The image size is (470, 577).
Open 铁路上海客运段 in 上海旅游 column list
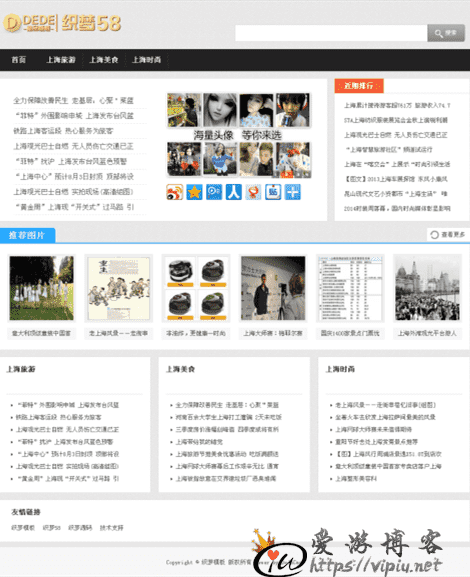point(59,417)
